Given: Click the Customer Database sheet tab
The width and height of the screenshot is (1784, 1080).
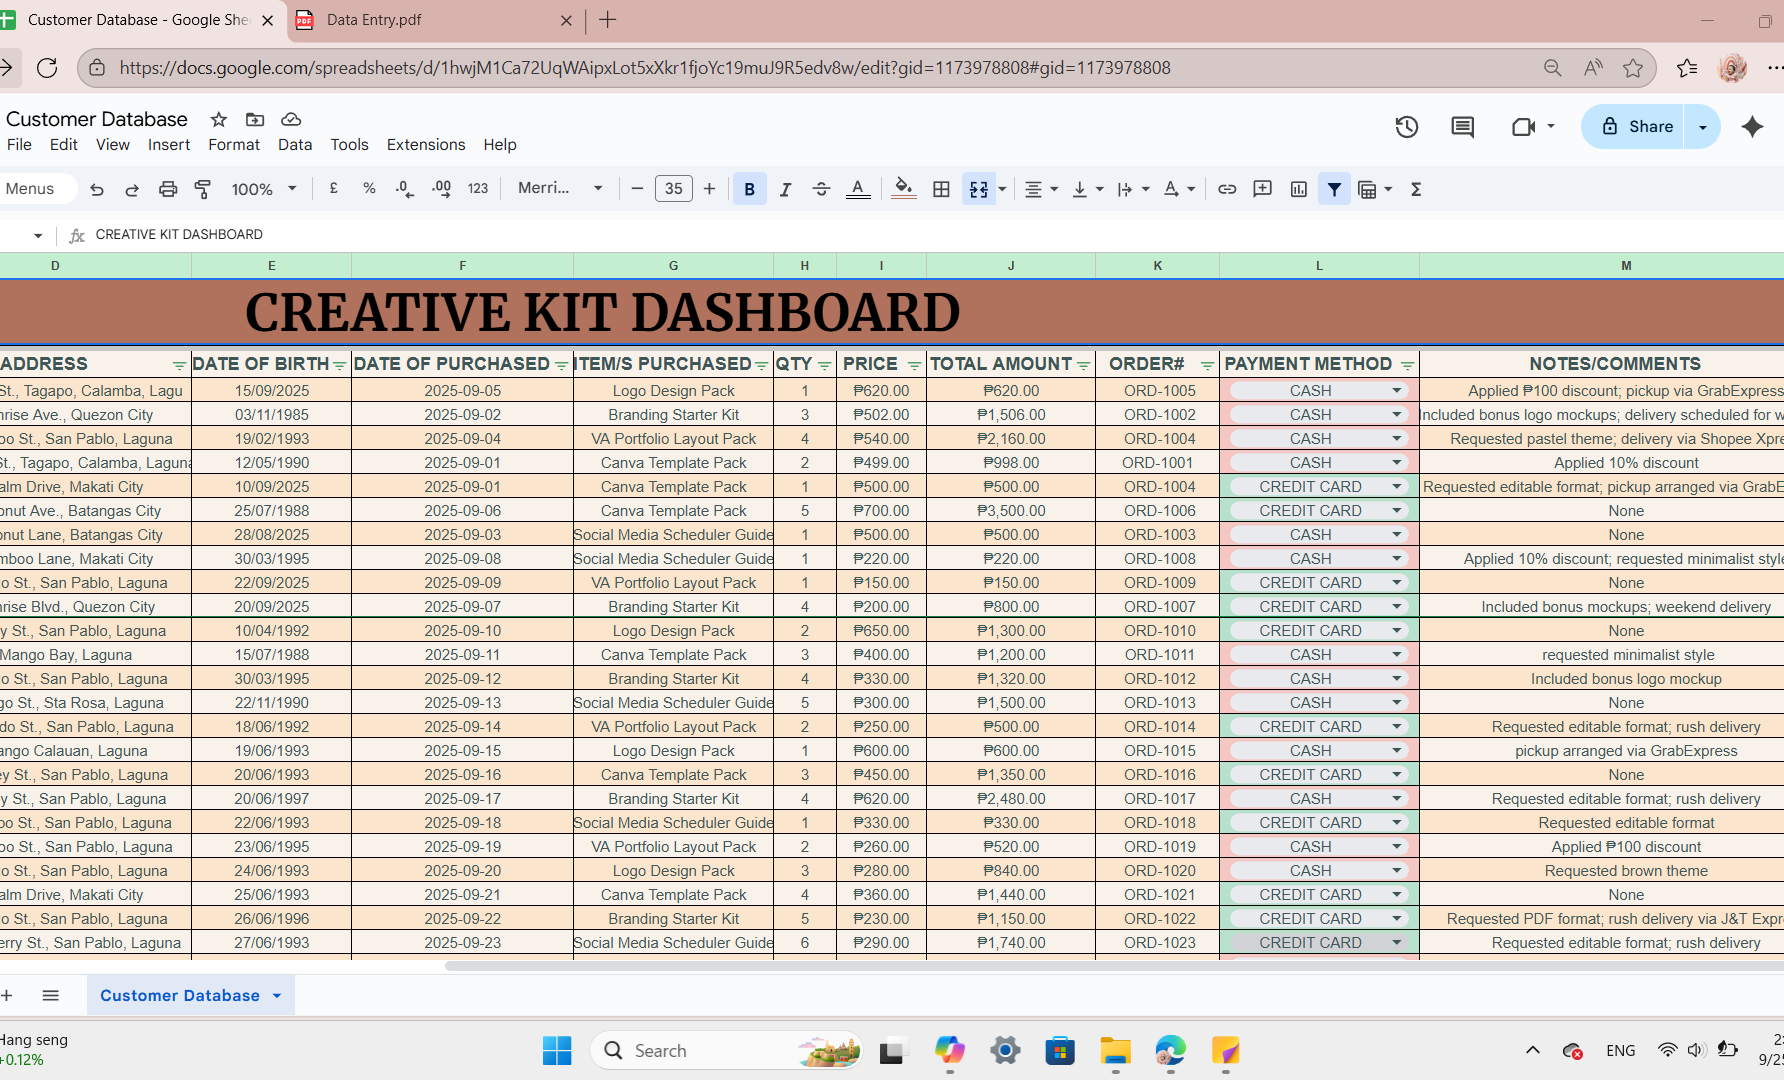Looking at the screenshot, I should 180,996.
